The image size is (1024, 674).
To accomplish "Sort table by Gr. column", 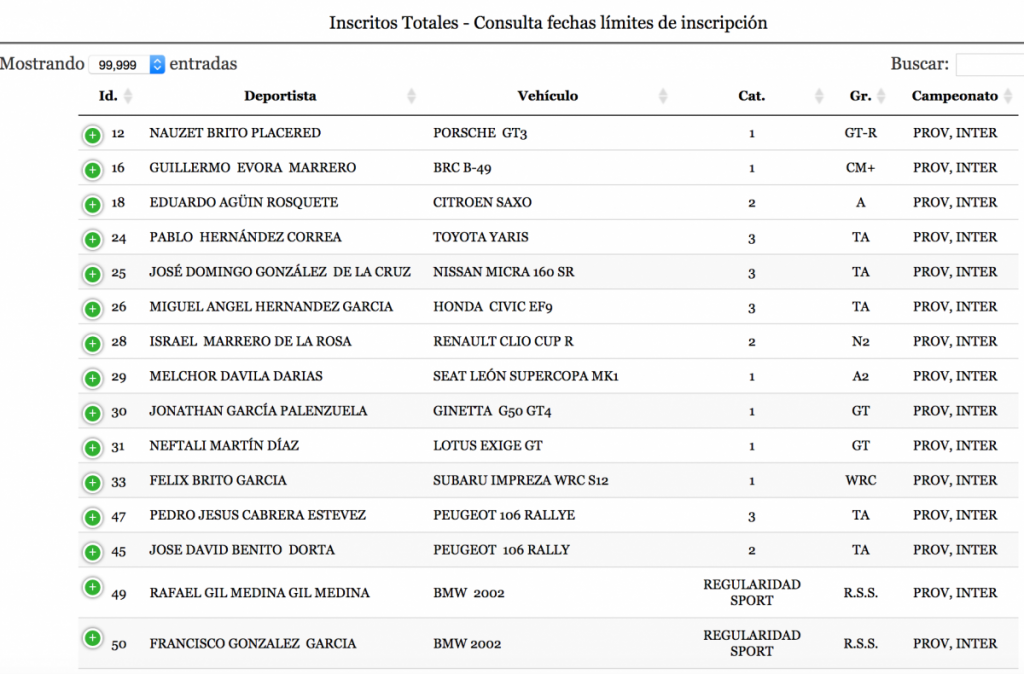I will 860,96.
